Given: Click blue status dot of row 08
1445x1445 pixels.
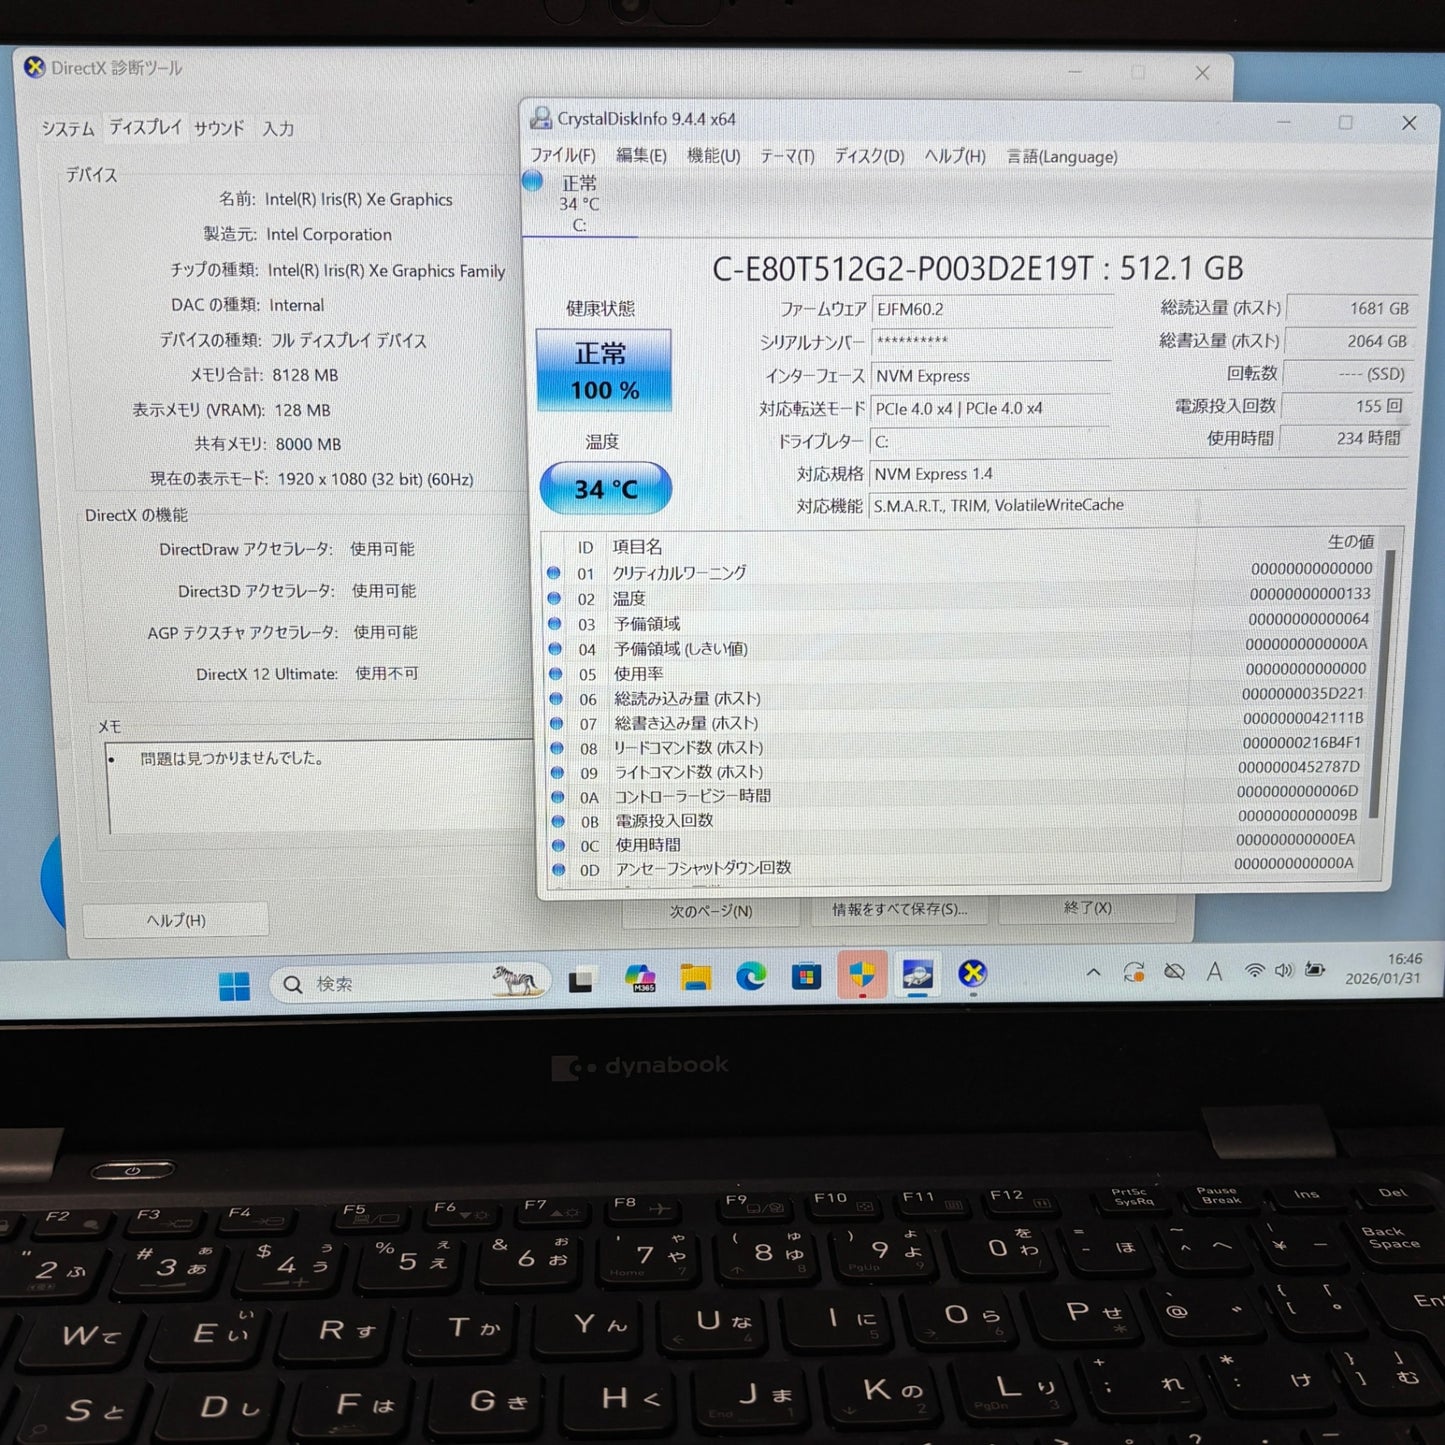Looking at the screenshot, I should (557, 747).
